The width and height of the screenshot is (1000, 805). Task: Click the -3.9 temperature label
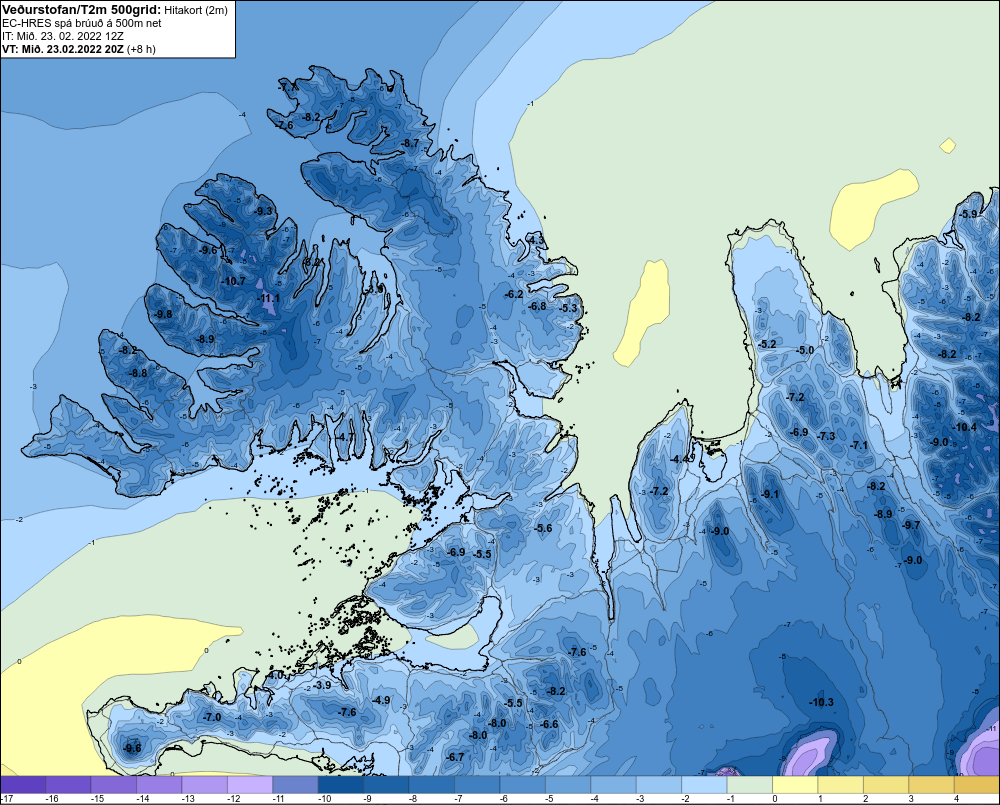coord(322,684)
